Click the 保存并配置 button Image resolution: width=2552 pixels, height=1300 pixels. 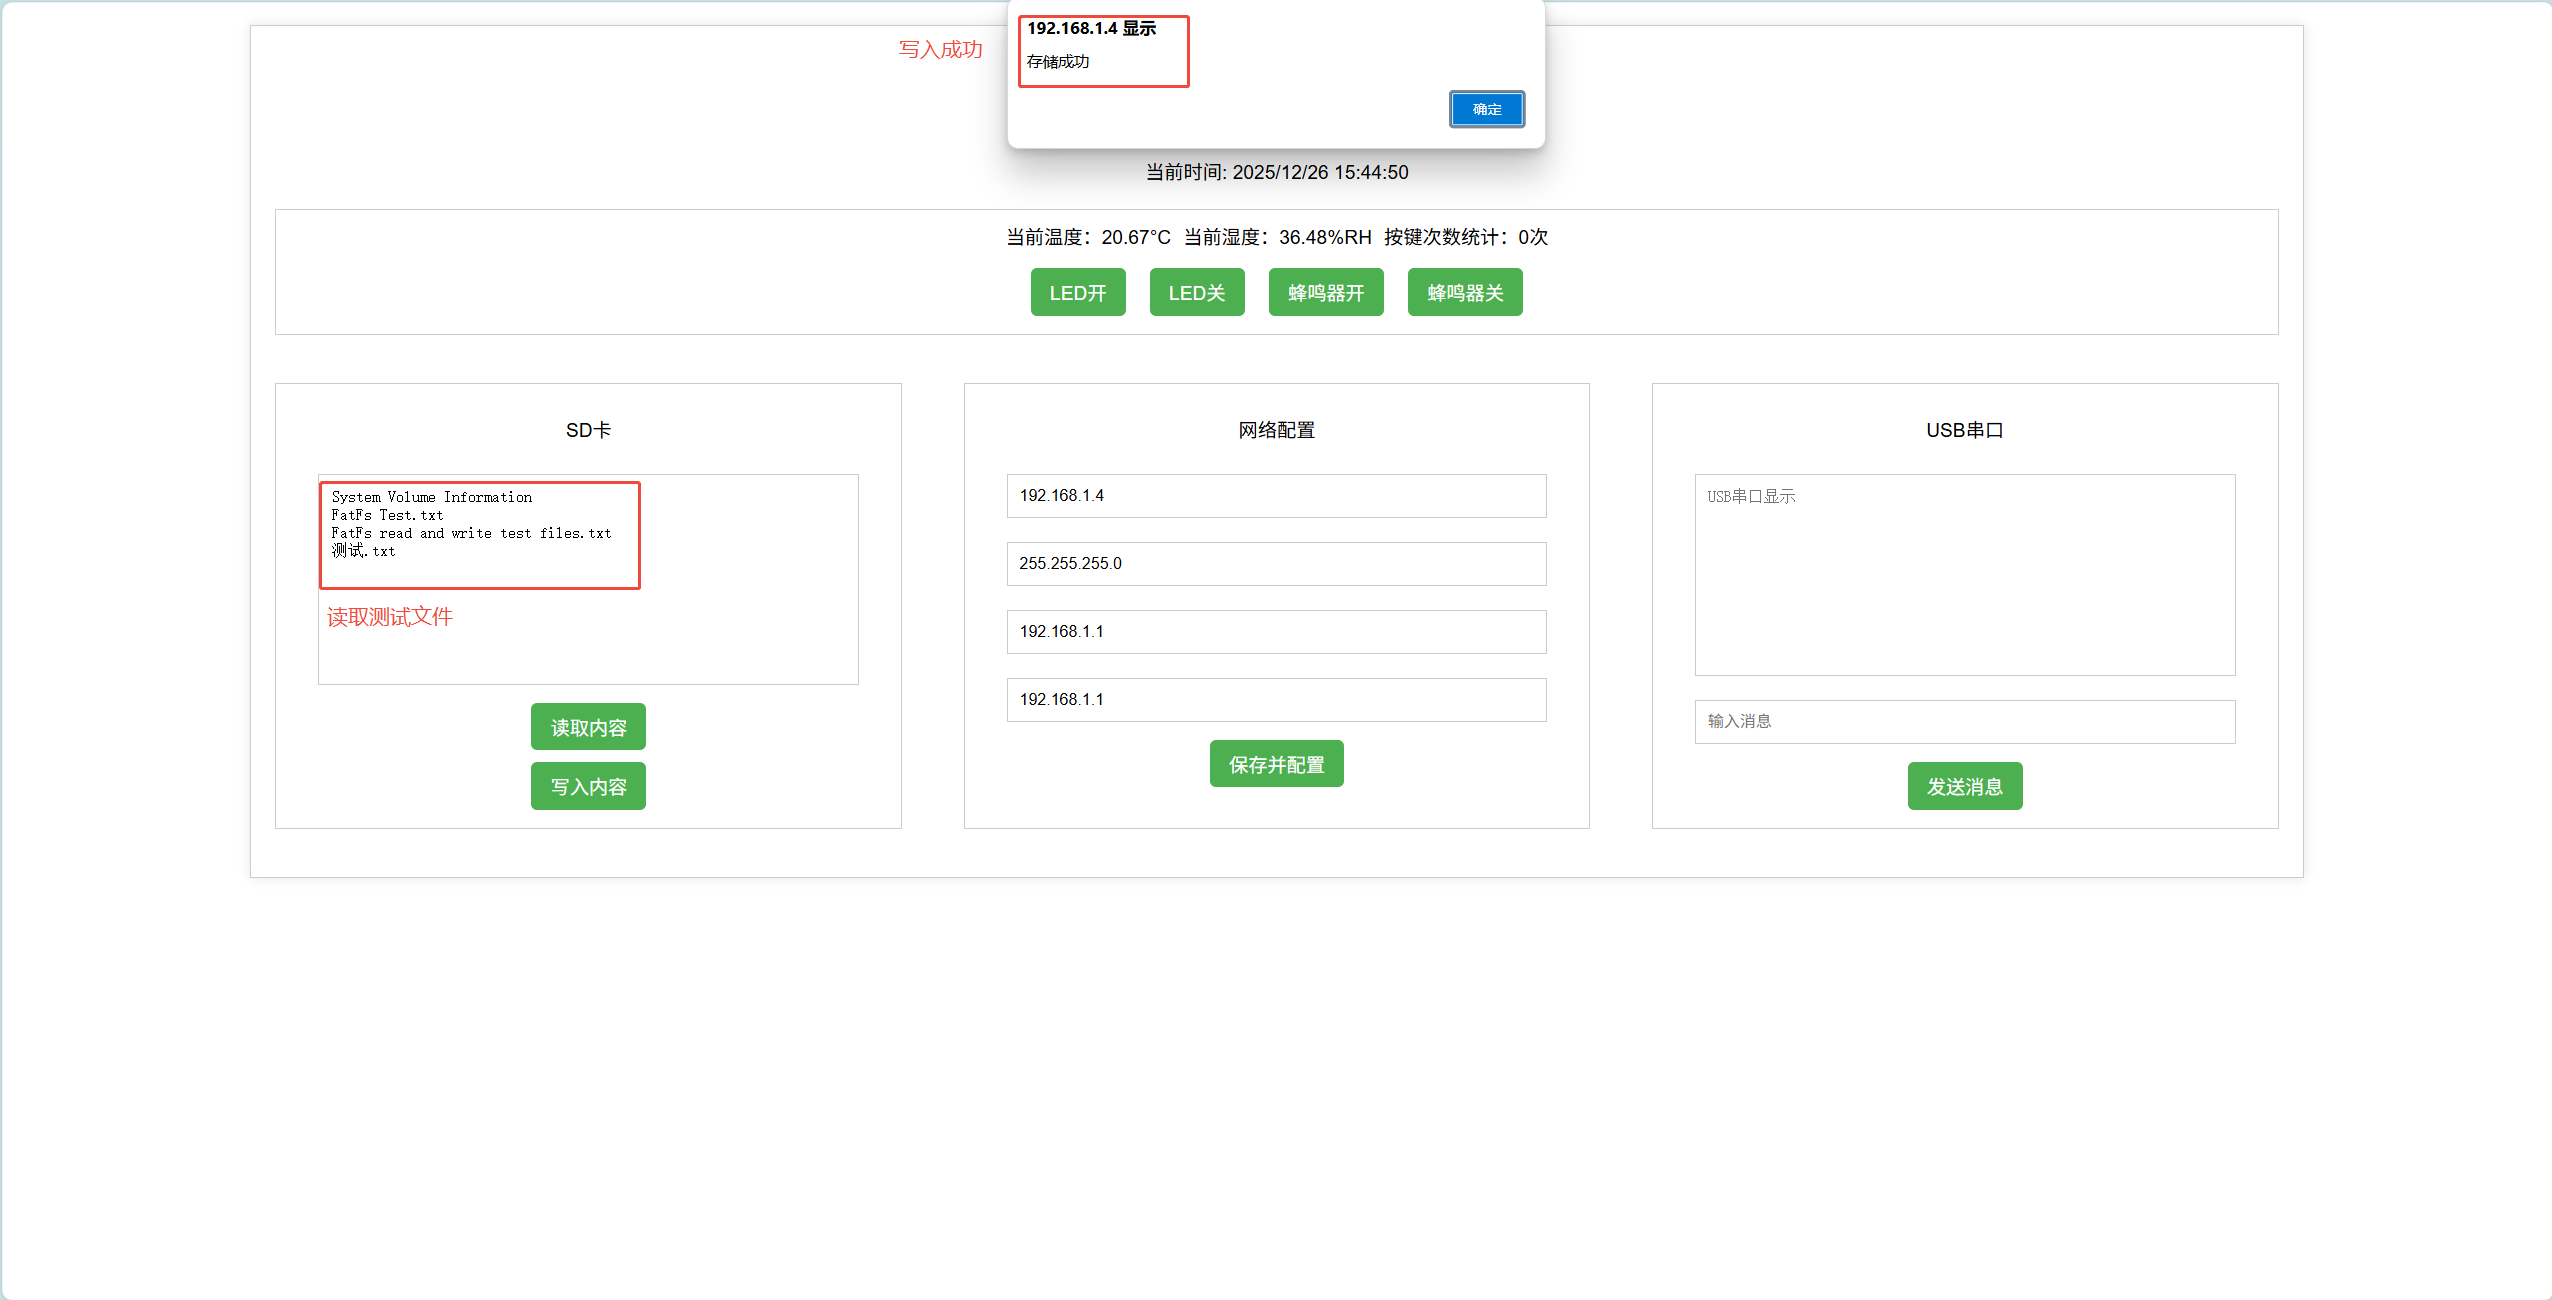[1276, 764]
